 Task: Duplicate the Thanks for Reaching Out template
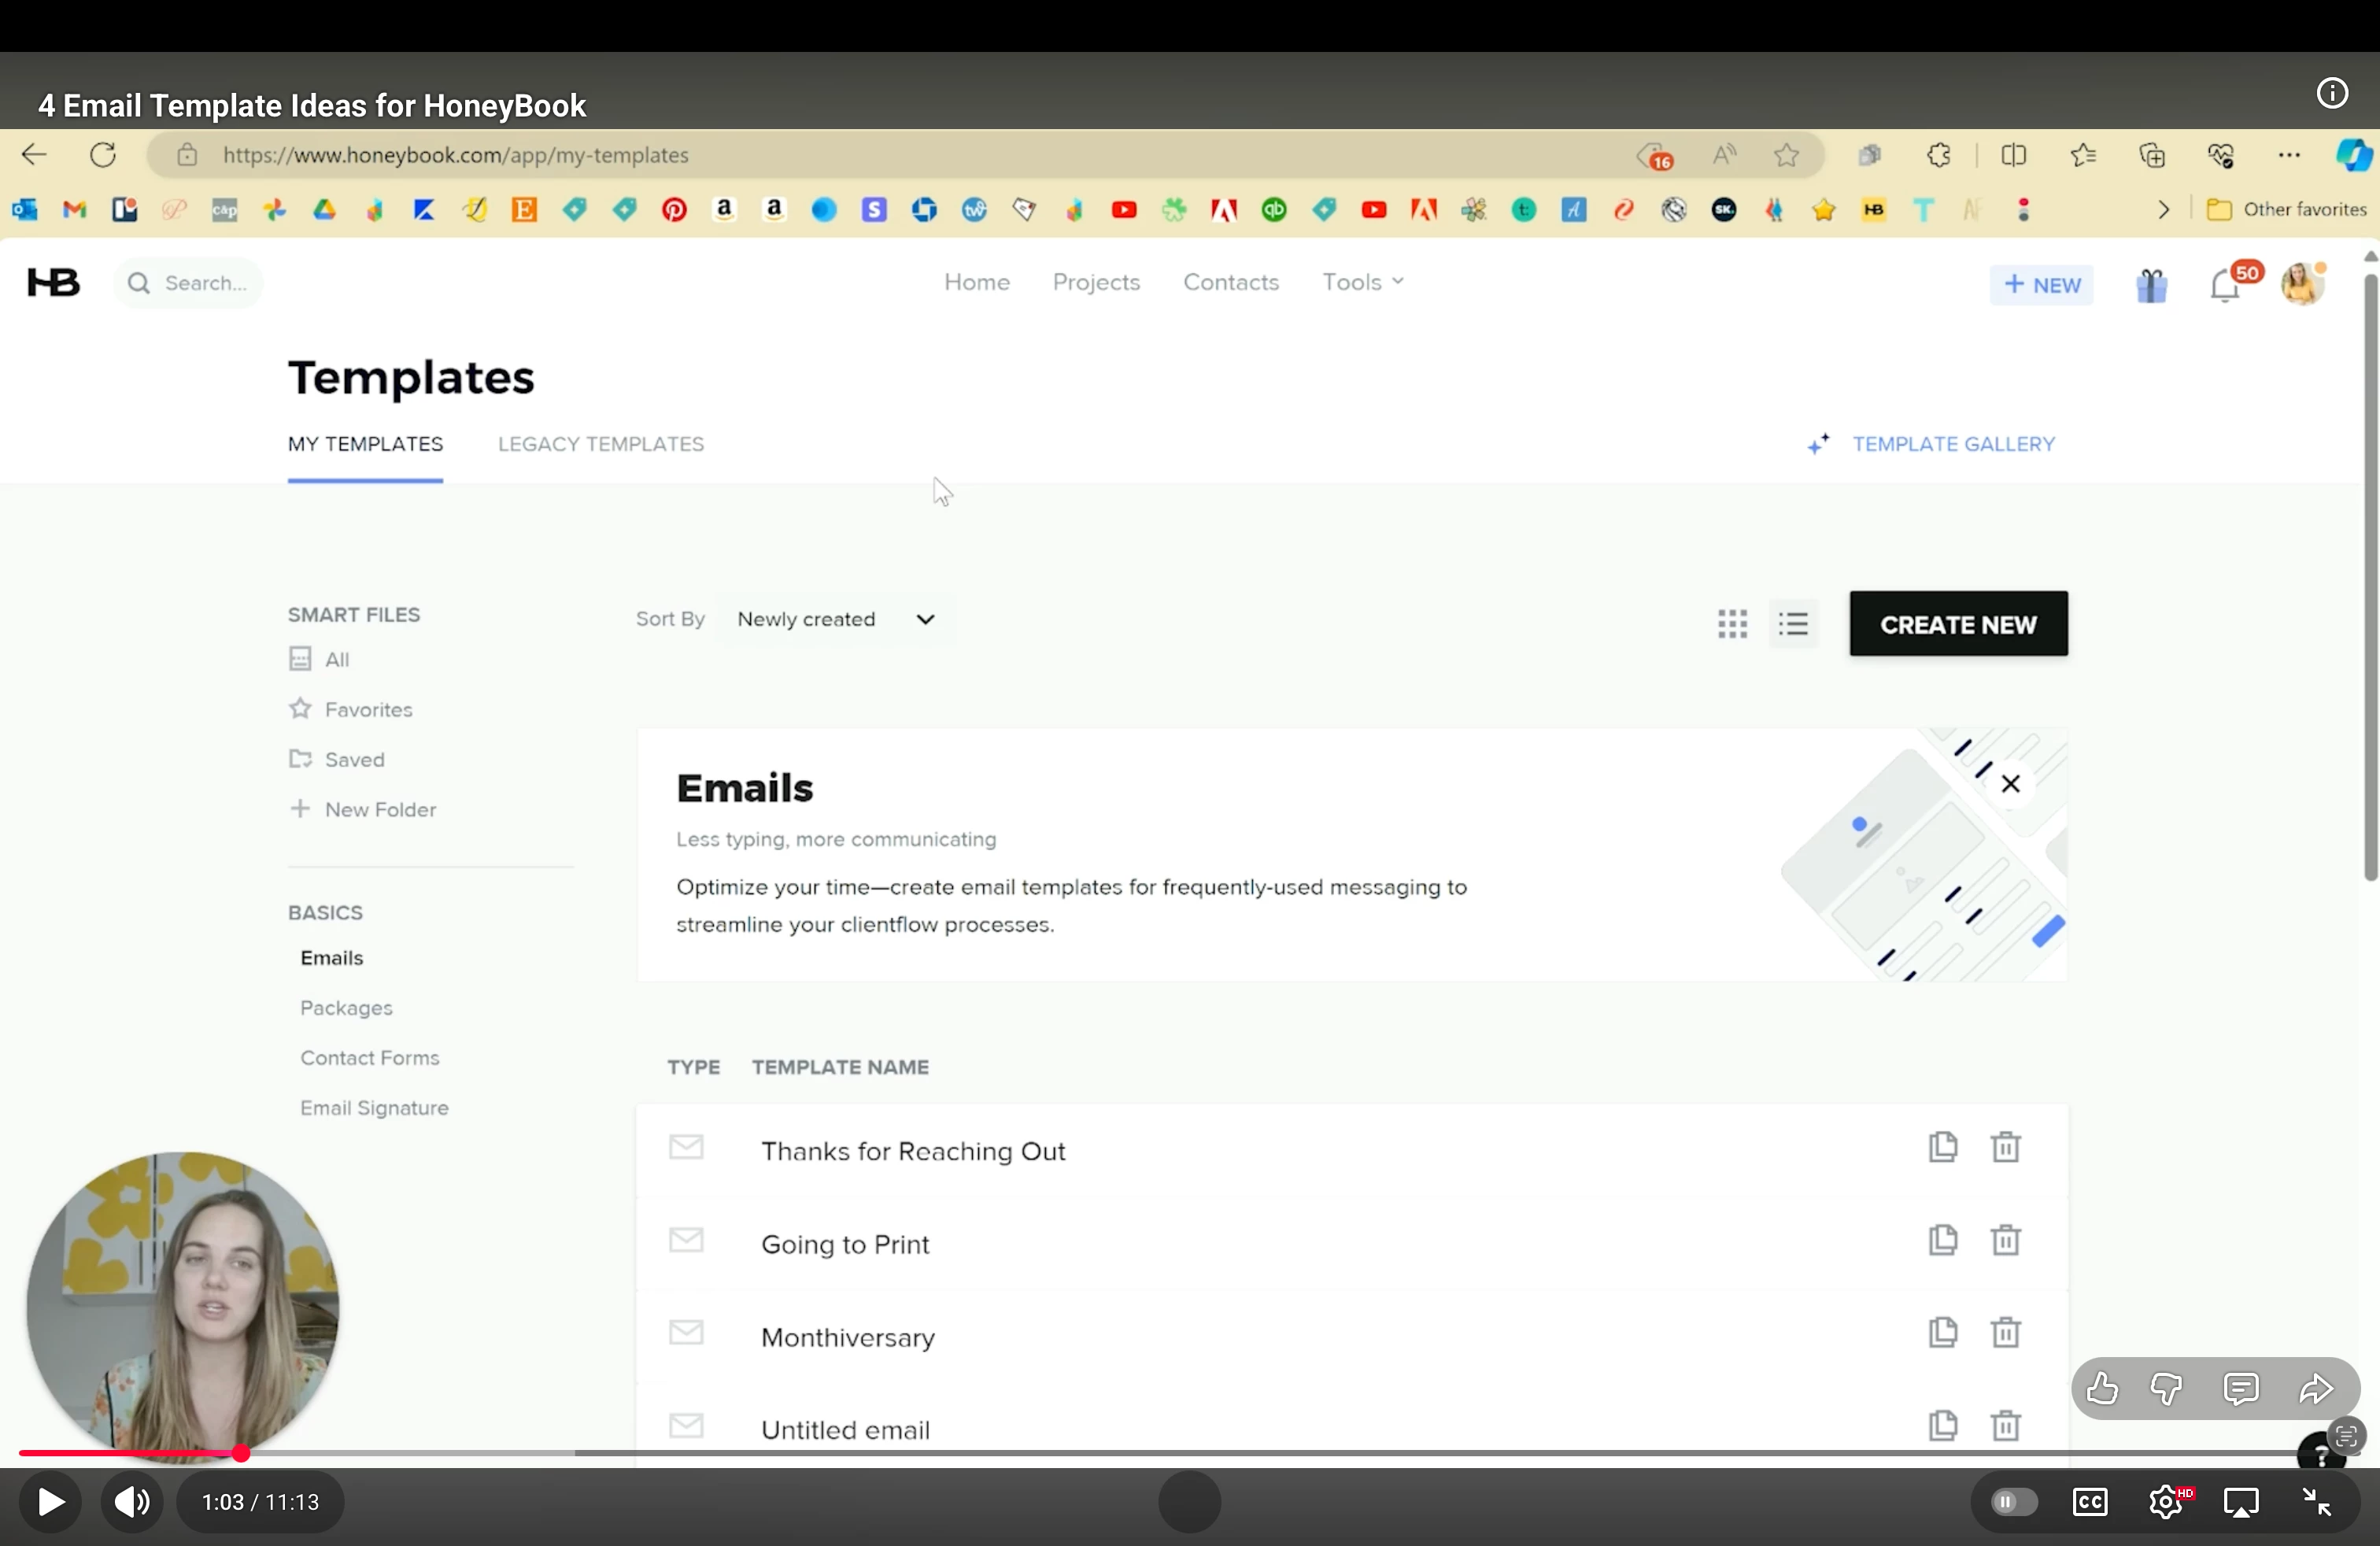[x=1942, y=1147]
